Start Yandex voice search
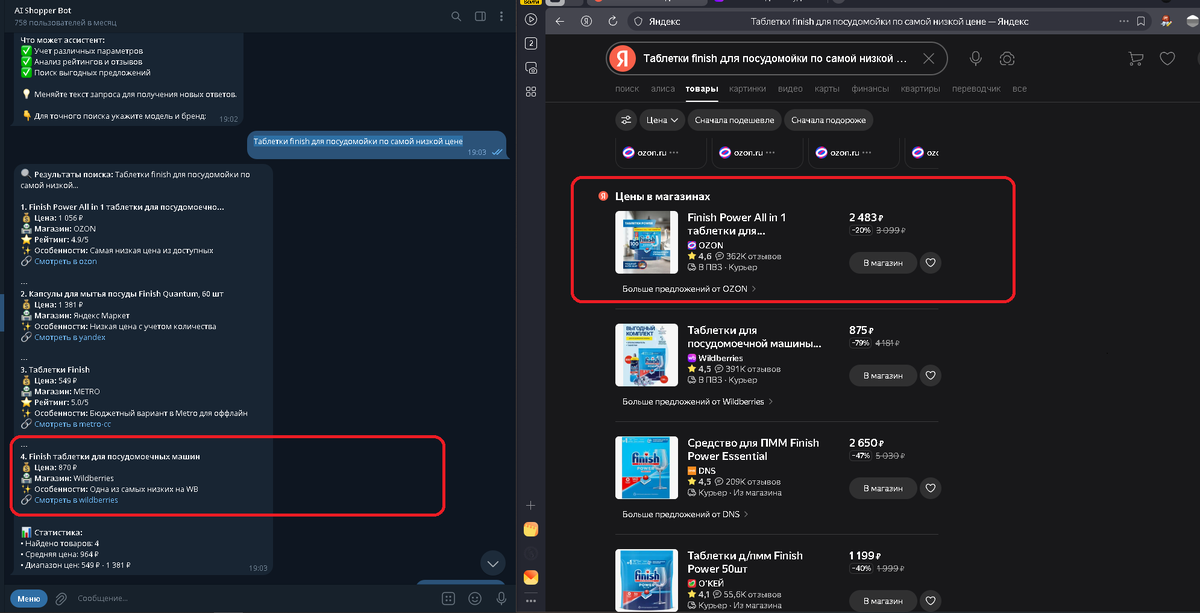1200x613 pixels. point(975,59)
